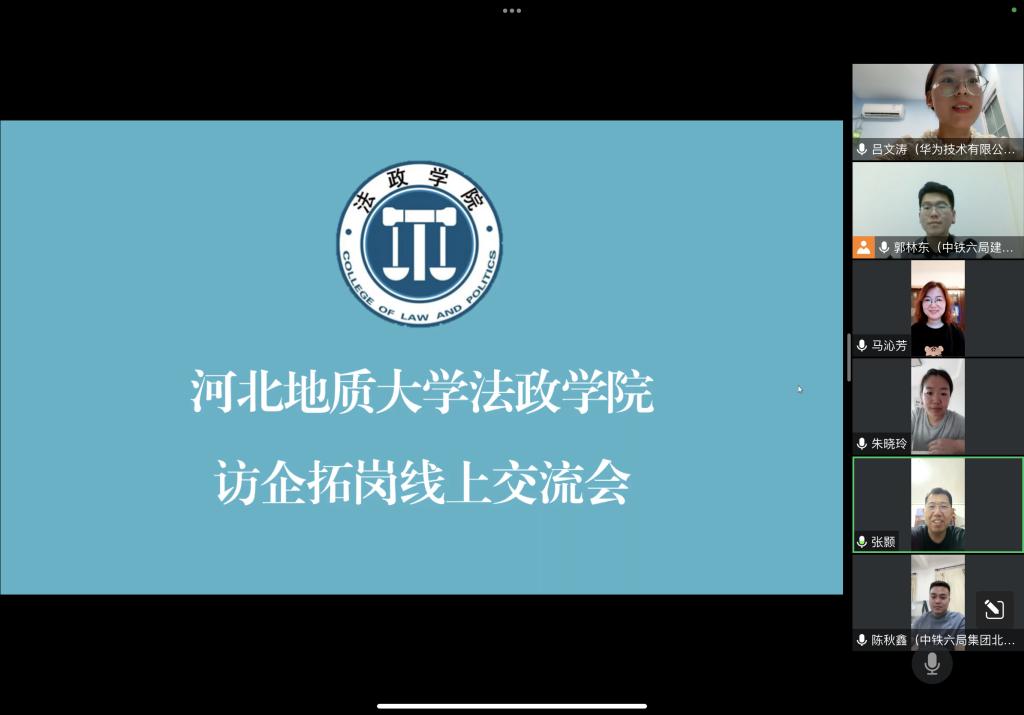Select 张颢's highlighted speaker tile
Screen dimensions: 1024x715
point(937,501)
